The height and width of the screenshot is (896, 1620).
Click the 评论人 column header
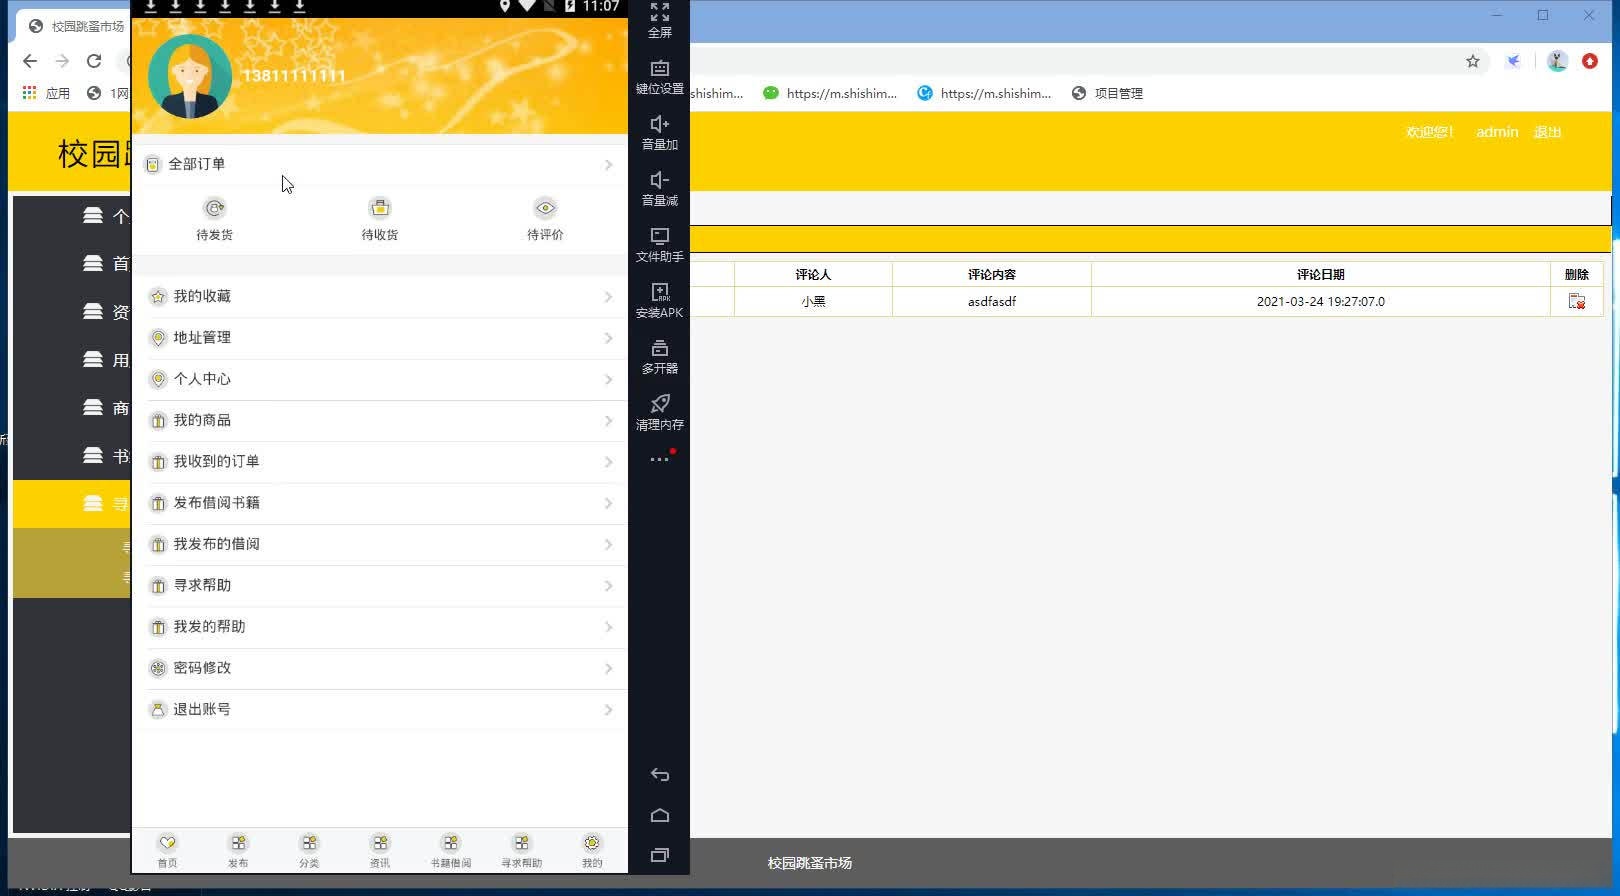pyautogui.click(x=814, y=274)
